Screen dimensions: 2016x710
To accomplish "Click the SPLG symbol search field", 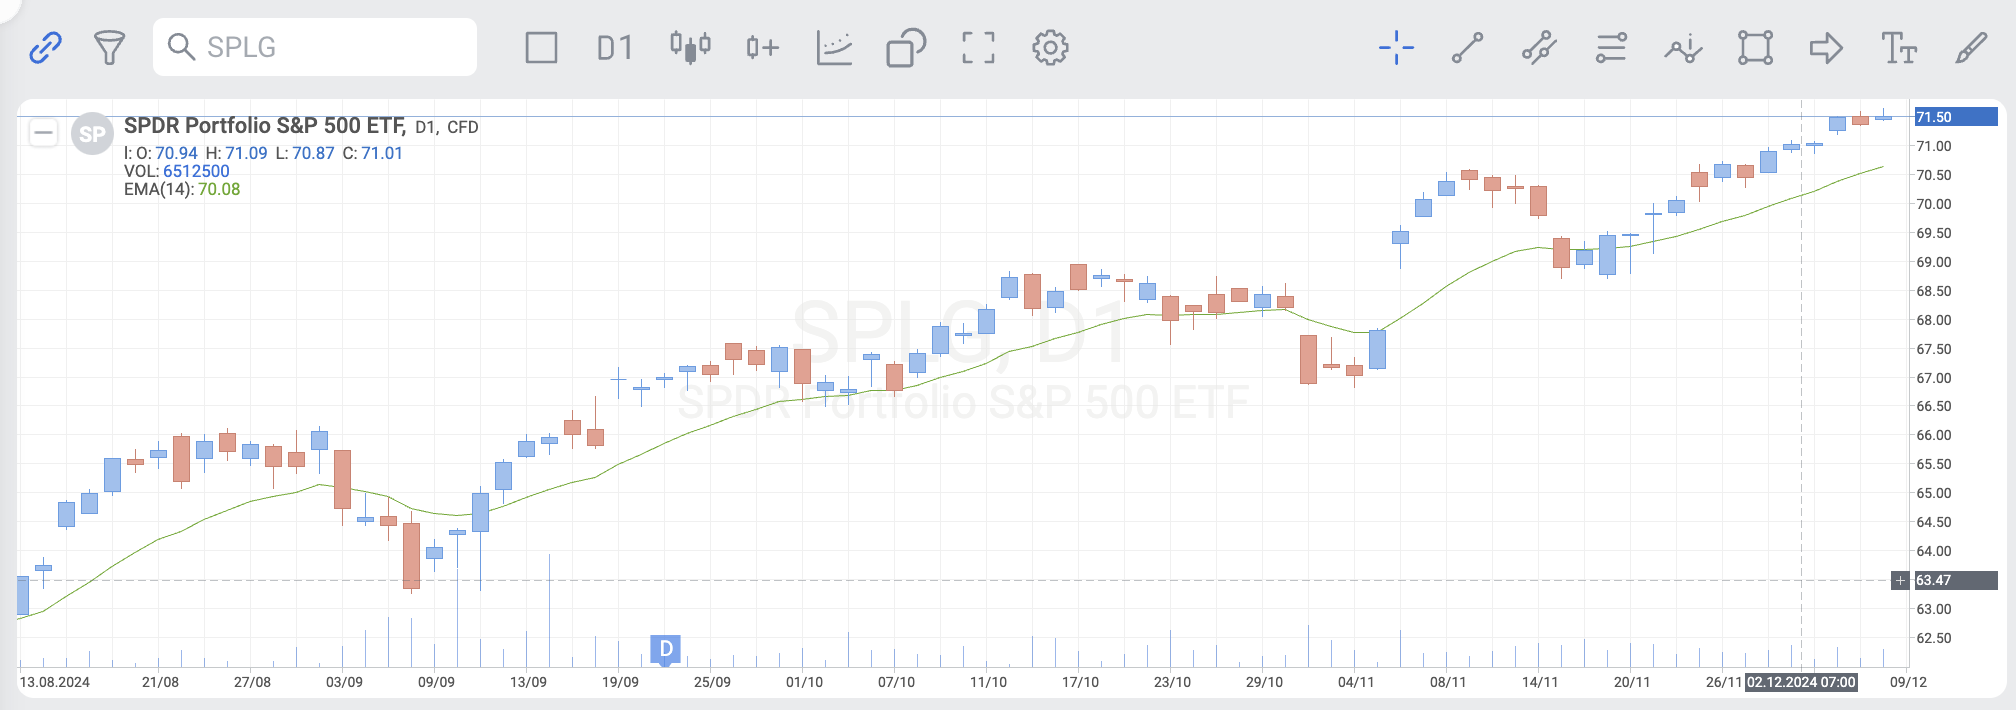I will click(315, 47).
